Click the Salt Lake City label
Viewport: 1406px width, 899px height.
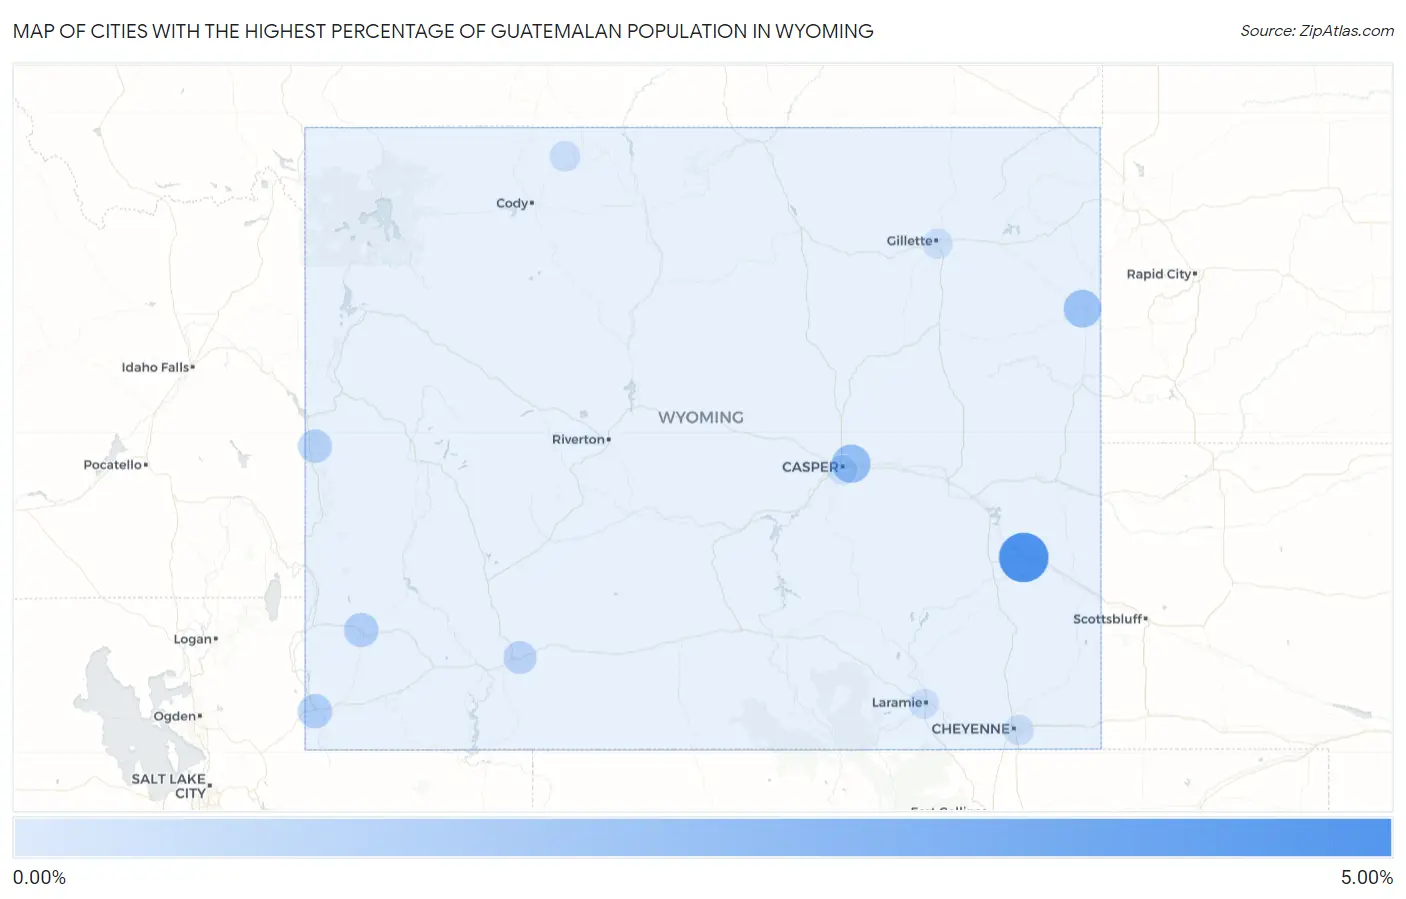click(169, 786)
